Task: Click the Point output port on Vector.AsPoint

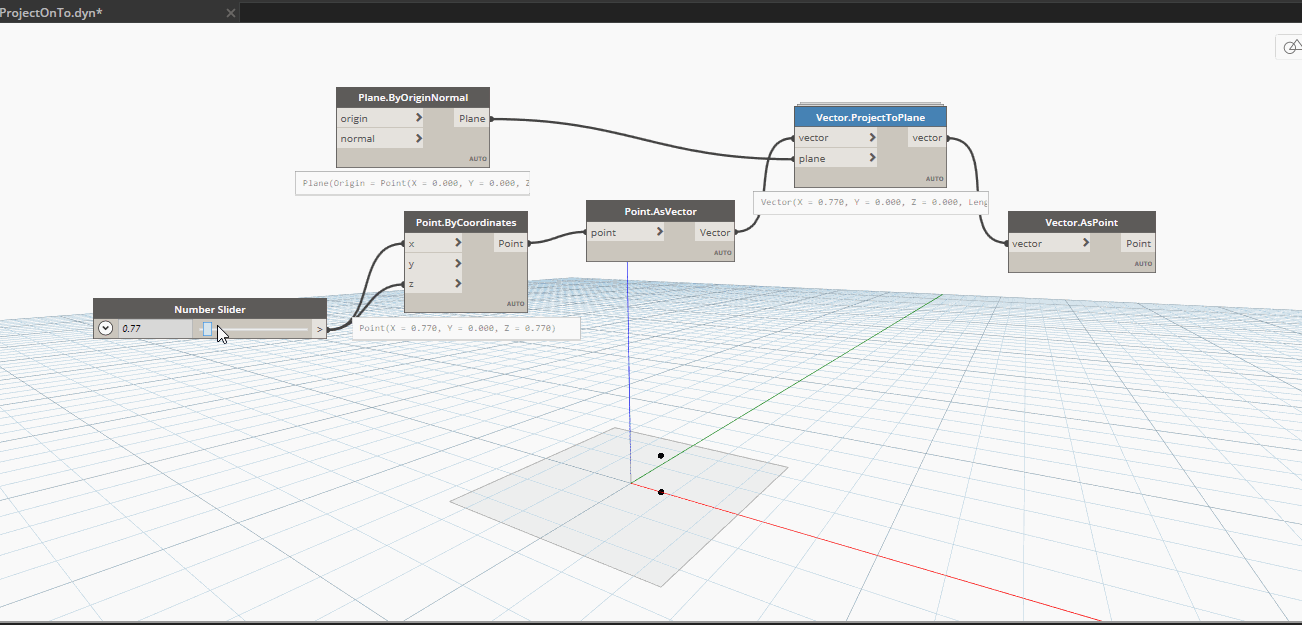Action: coord(1138,243)
